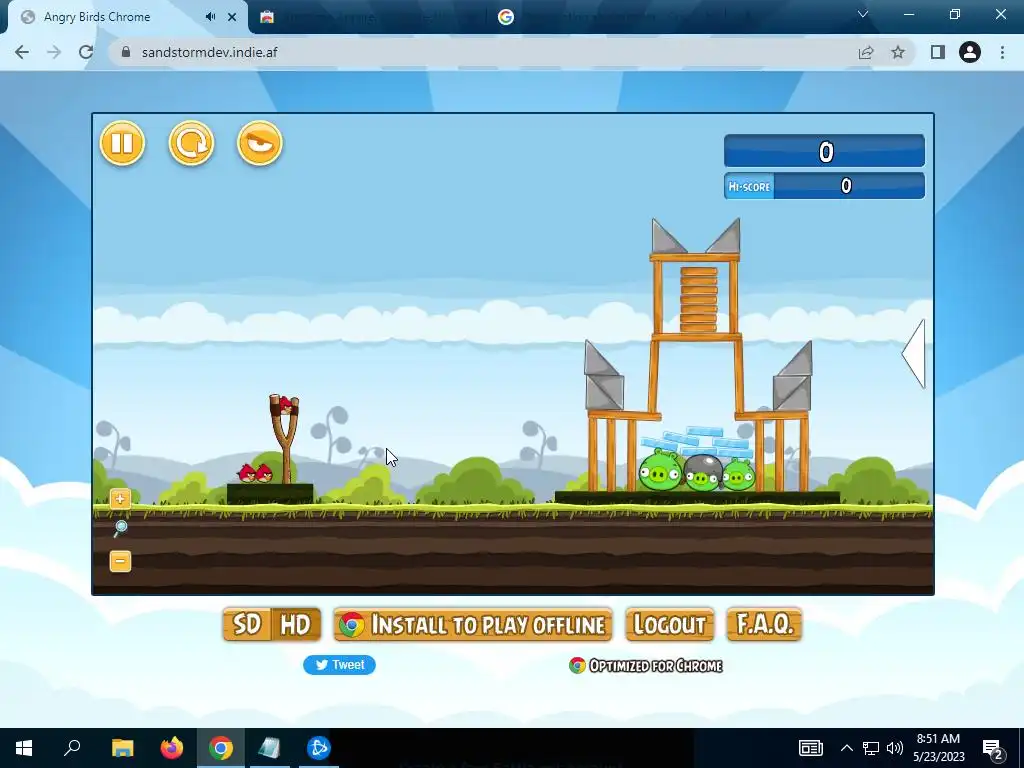This screenshot has height=768, width=1024.
Task: Open the tab search dropdown chevron
Action: coord(863,14)
